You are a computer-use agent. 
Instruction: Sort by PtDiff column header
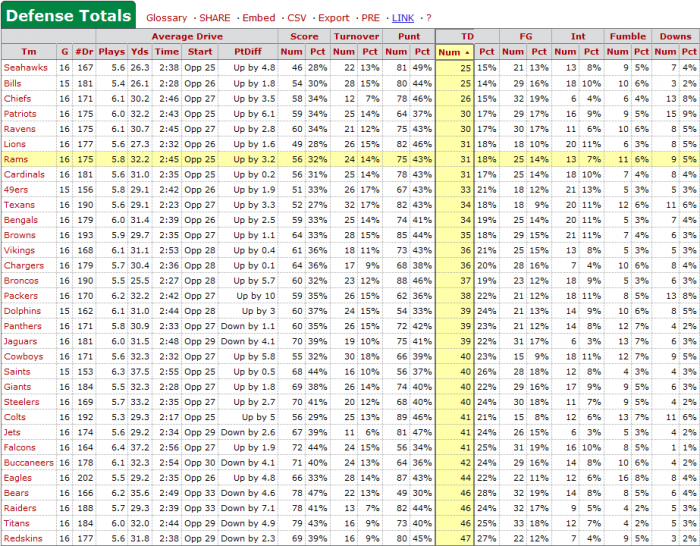point(248,52)
